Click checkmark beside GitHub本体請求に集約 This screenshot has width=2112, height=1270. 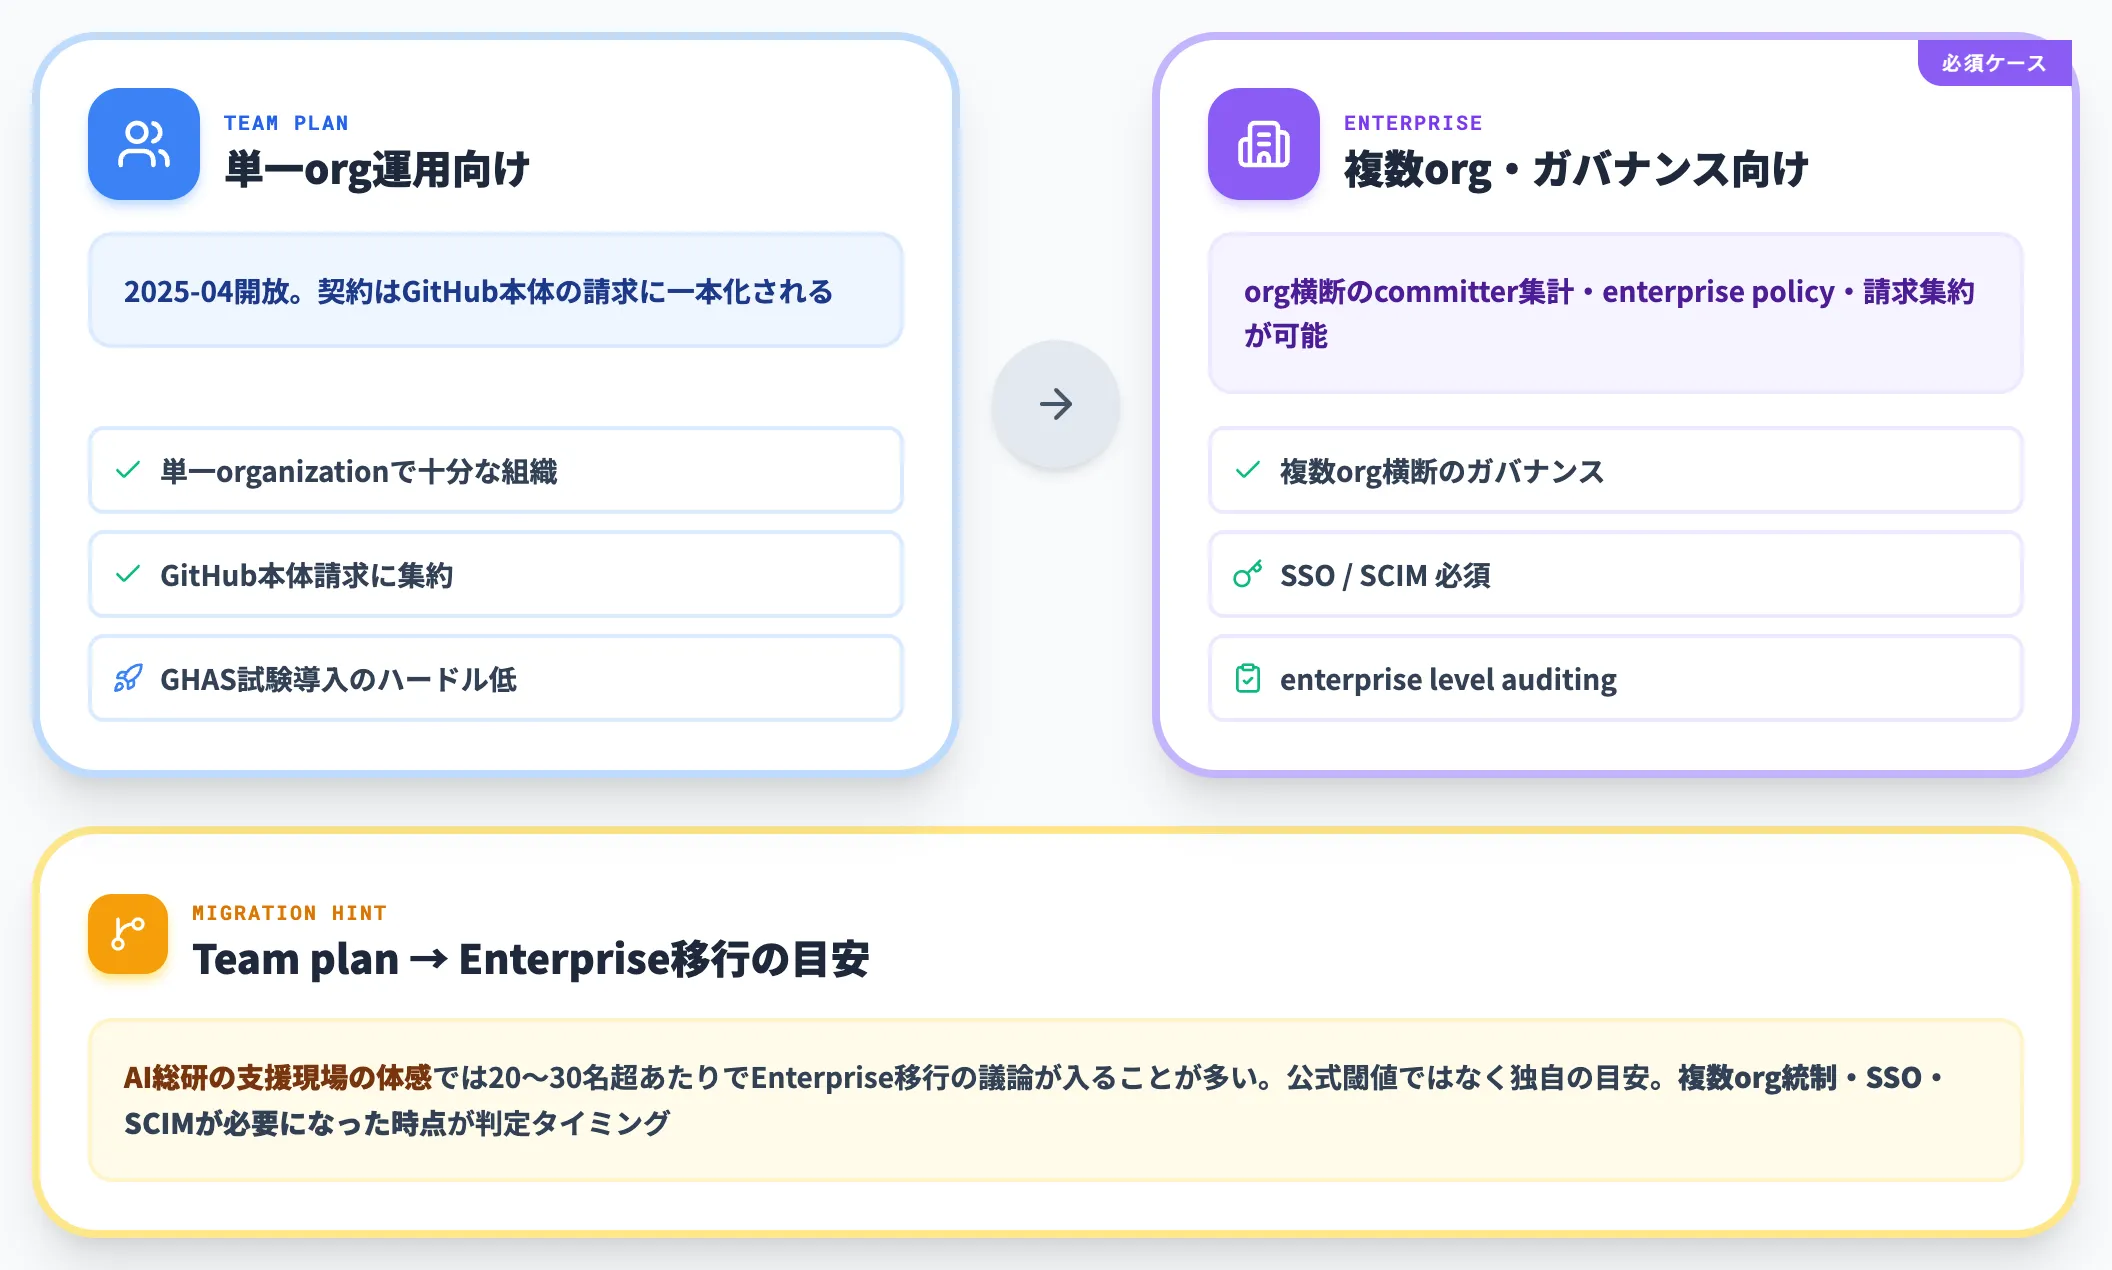(128, 574)
